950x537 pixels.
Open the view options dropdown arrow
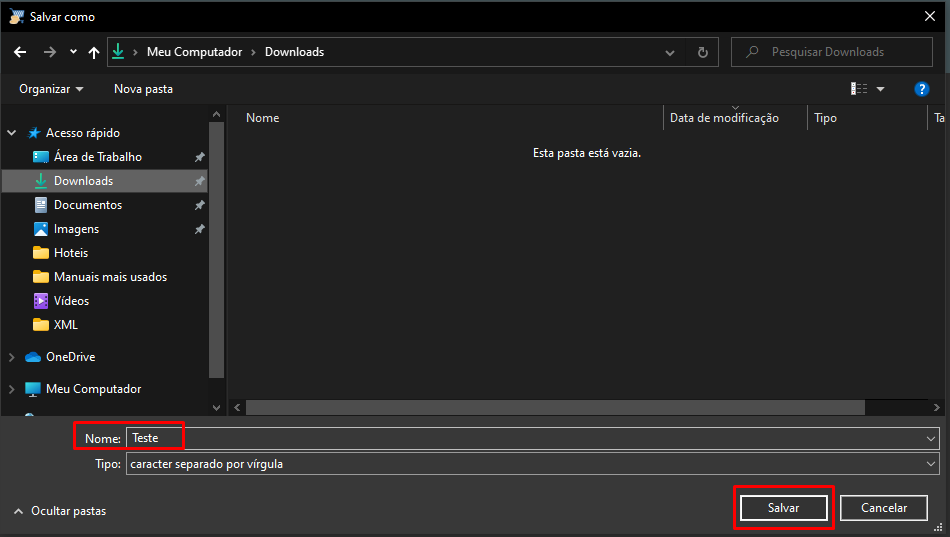(x=880, y=89)
